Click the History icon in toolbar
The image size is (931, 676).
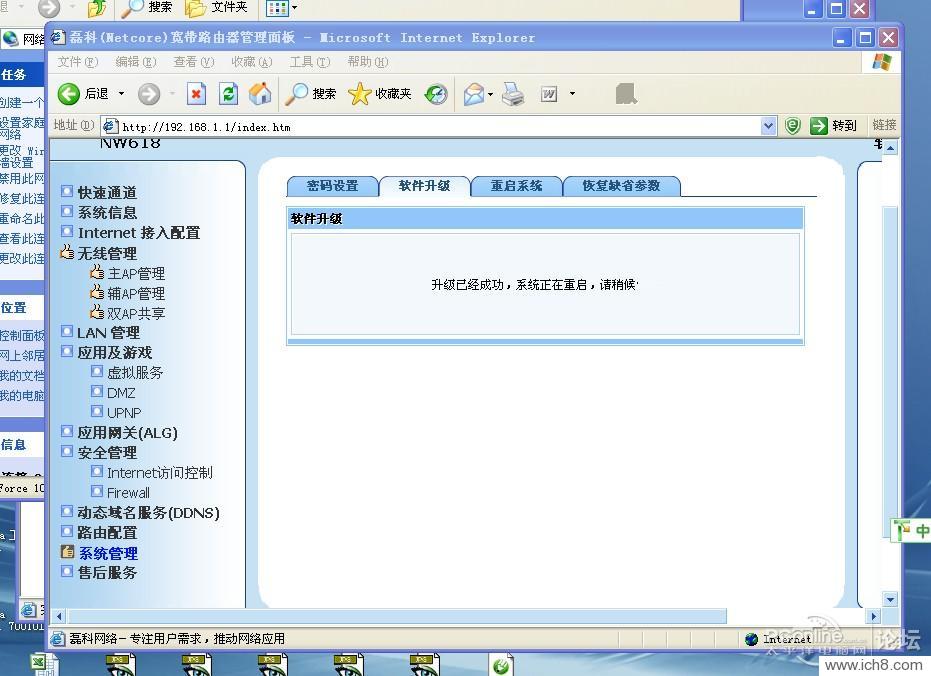(436, 94)
